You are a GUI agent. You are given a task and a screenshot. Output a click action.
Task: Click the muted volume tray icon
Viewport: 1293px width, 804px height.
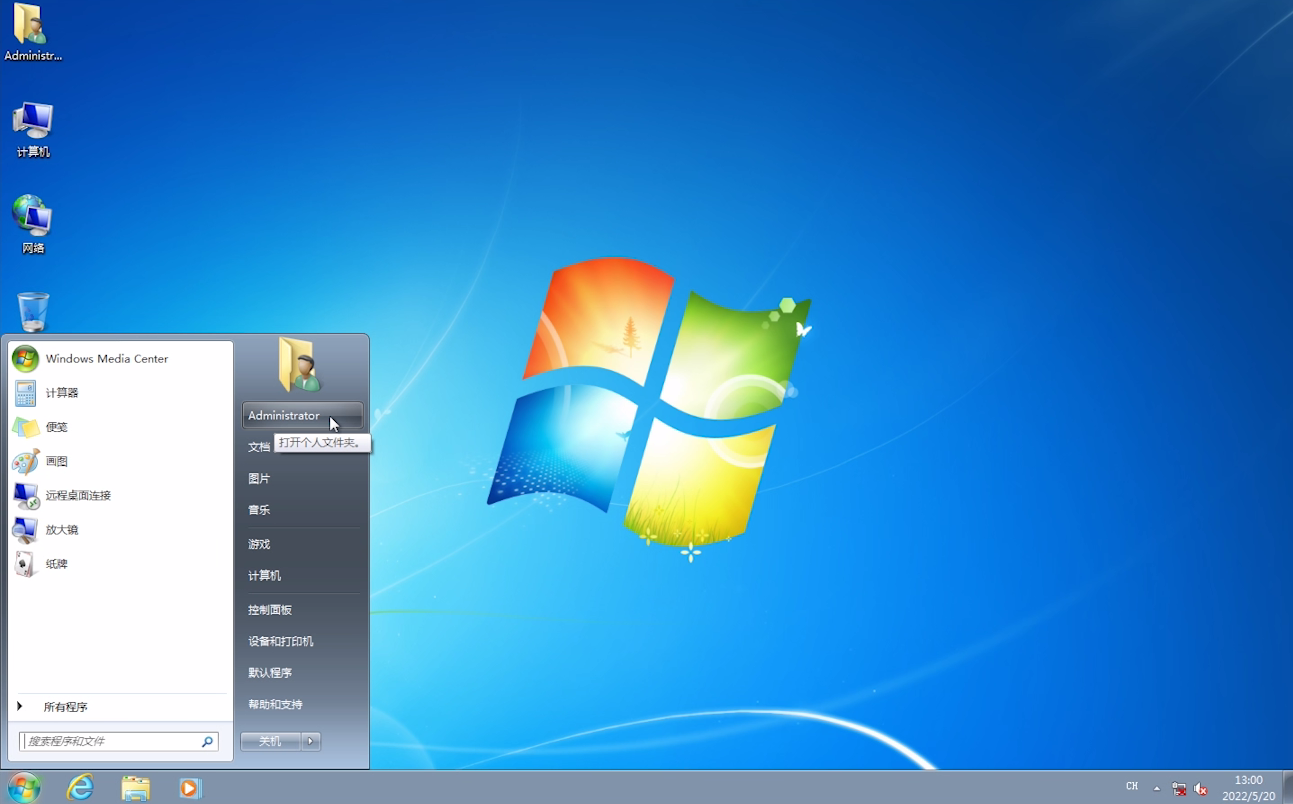pyautogui.click(x=1201, y=789)
